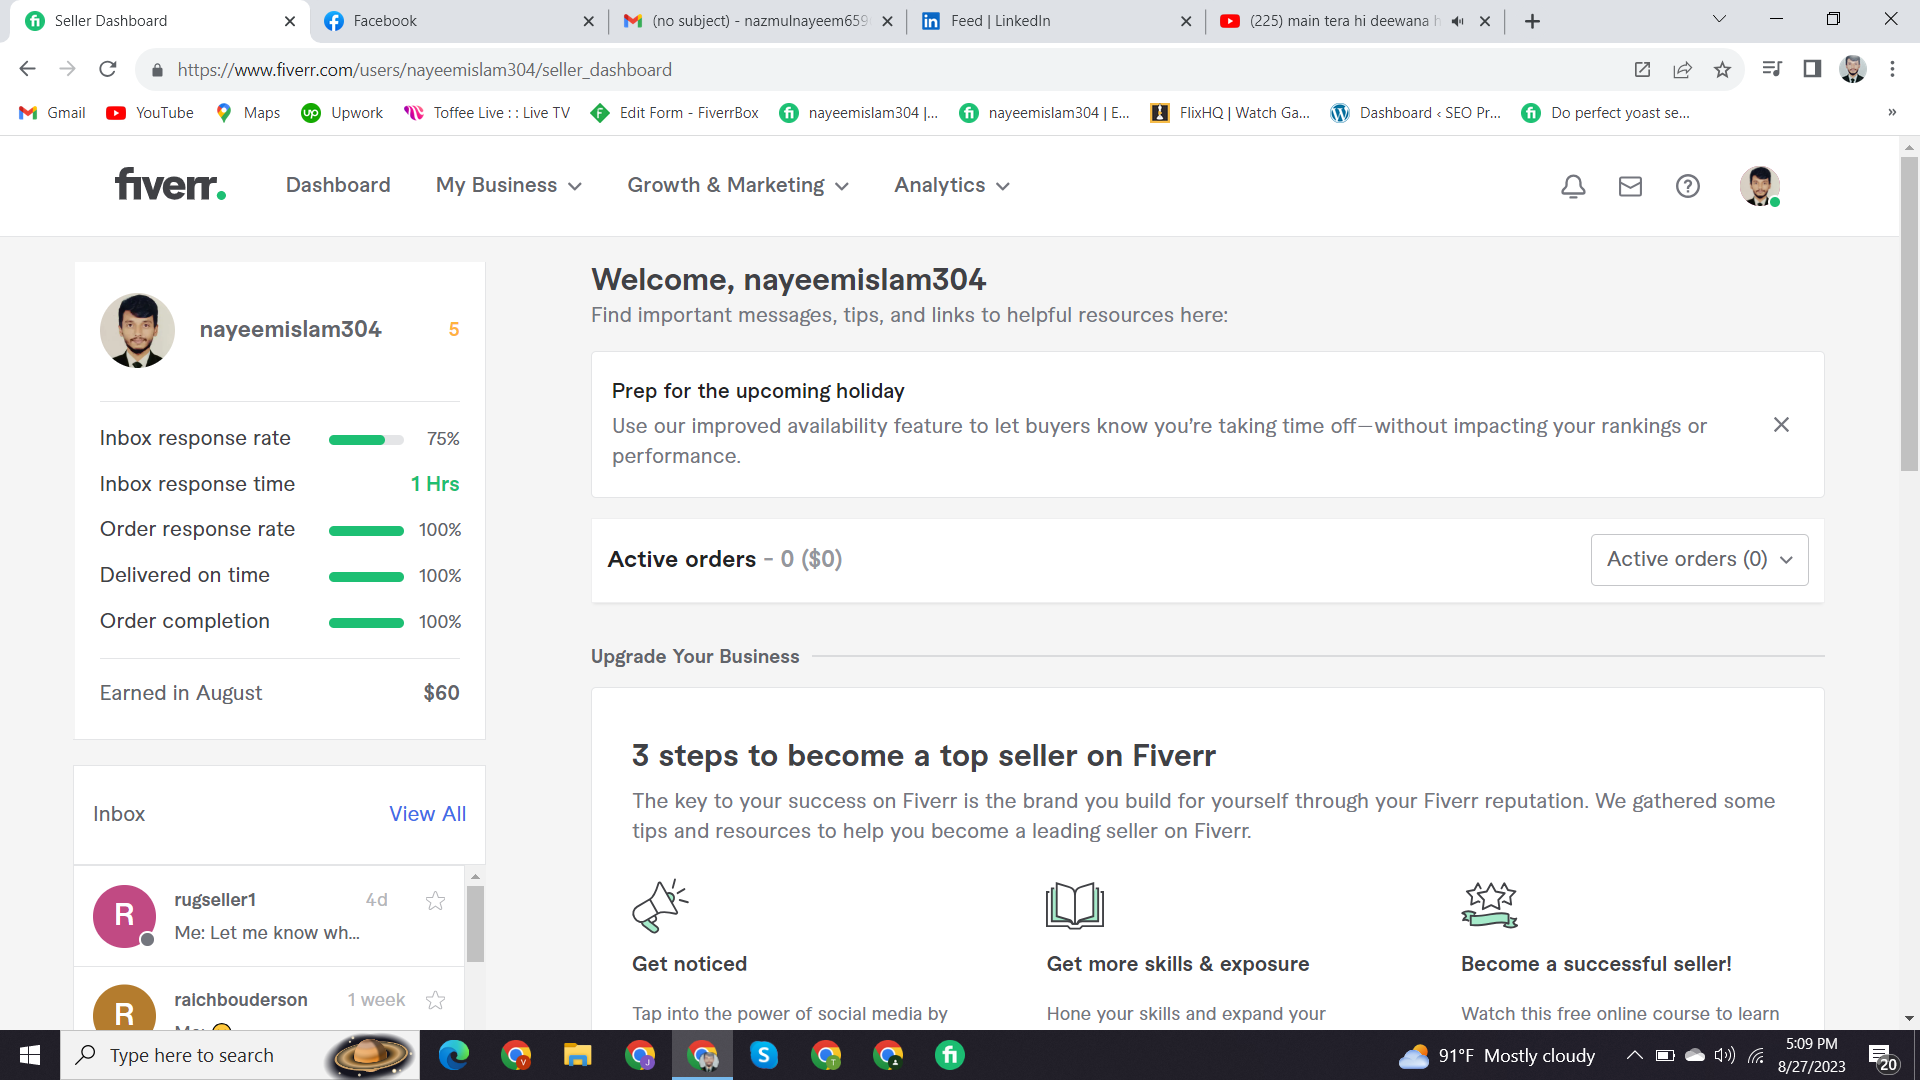Open the Maps bookmark
The height and width of the screenshot is (1080, 1920).
[248, 113]
